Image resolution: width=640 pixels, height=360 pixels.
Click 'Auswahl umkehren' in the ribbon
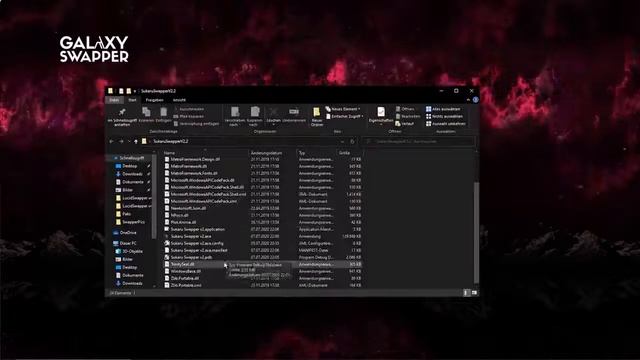[445, 124]
